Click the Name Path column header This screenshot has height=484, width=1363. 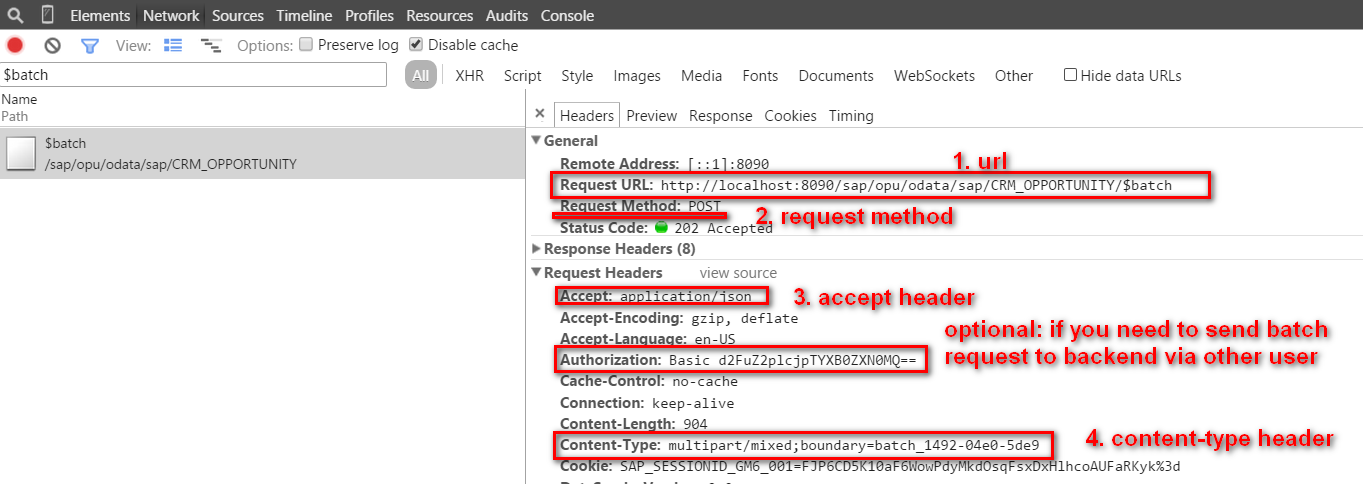point(262,108)
